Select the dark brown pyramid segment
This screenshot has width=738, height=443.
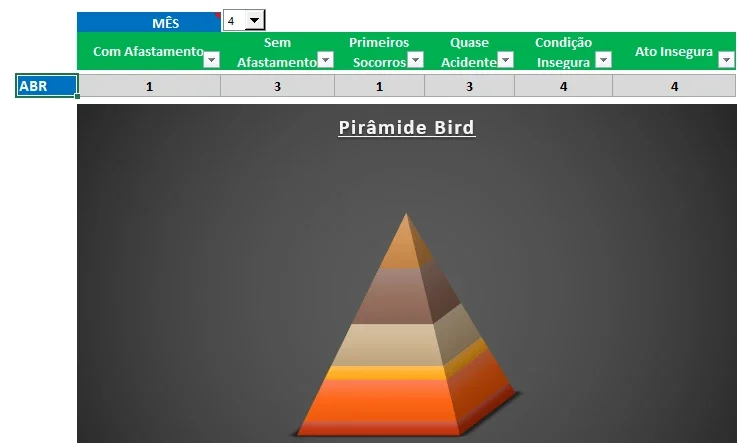(400, 296)
